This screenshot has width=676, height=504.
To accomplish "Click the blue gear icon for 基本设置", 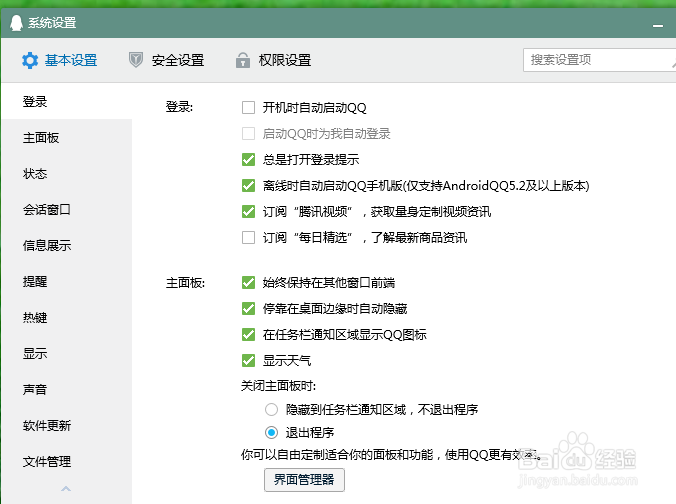I will tap(30, 60).
